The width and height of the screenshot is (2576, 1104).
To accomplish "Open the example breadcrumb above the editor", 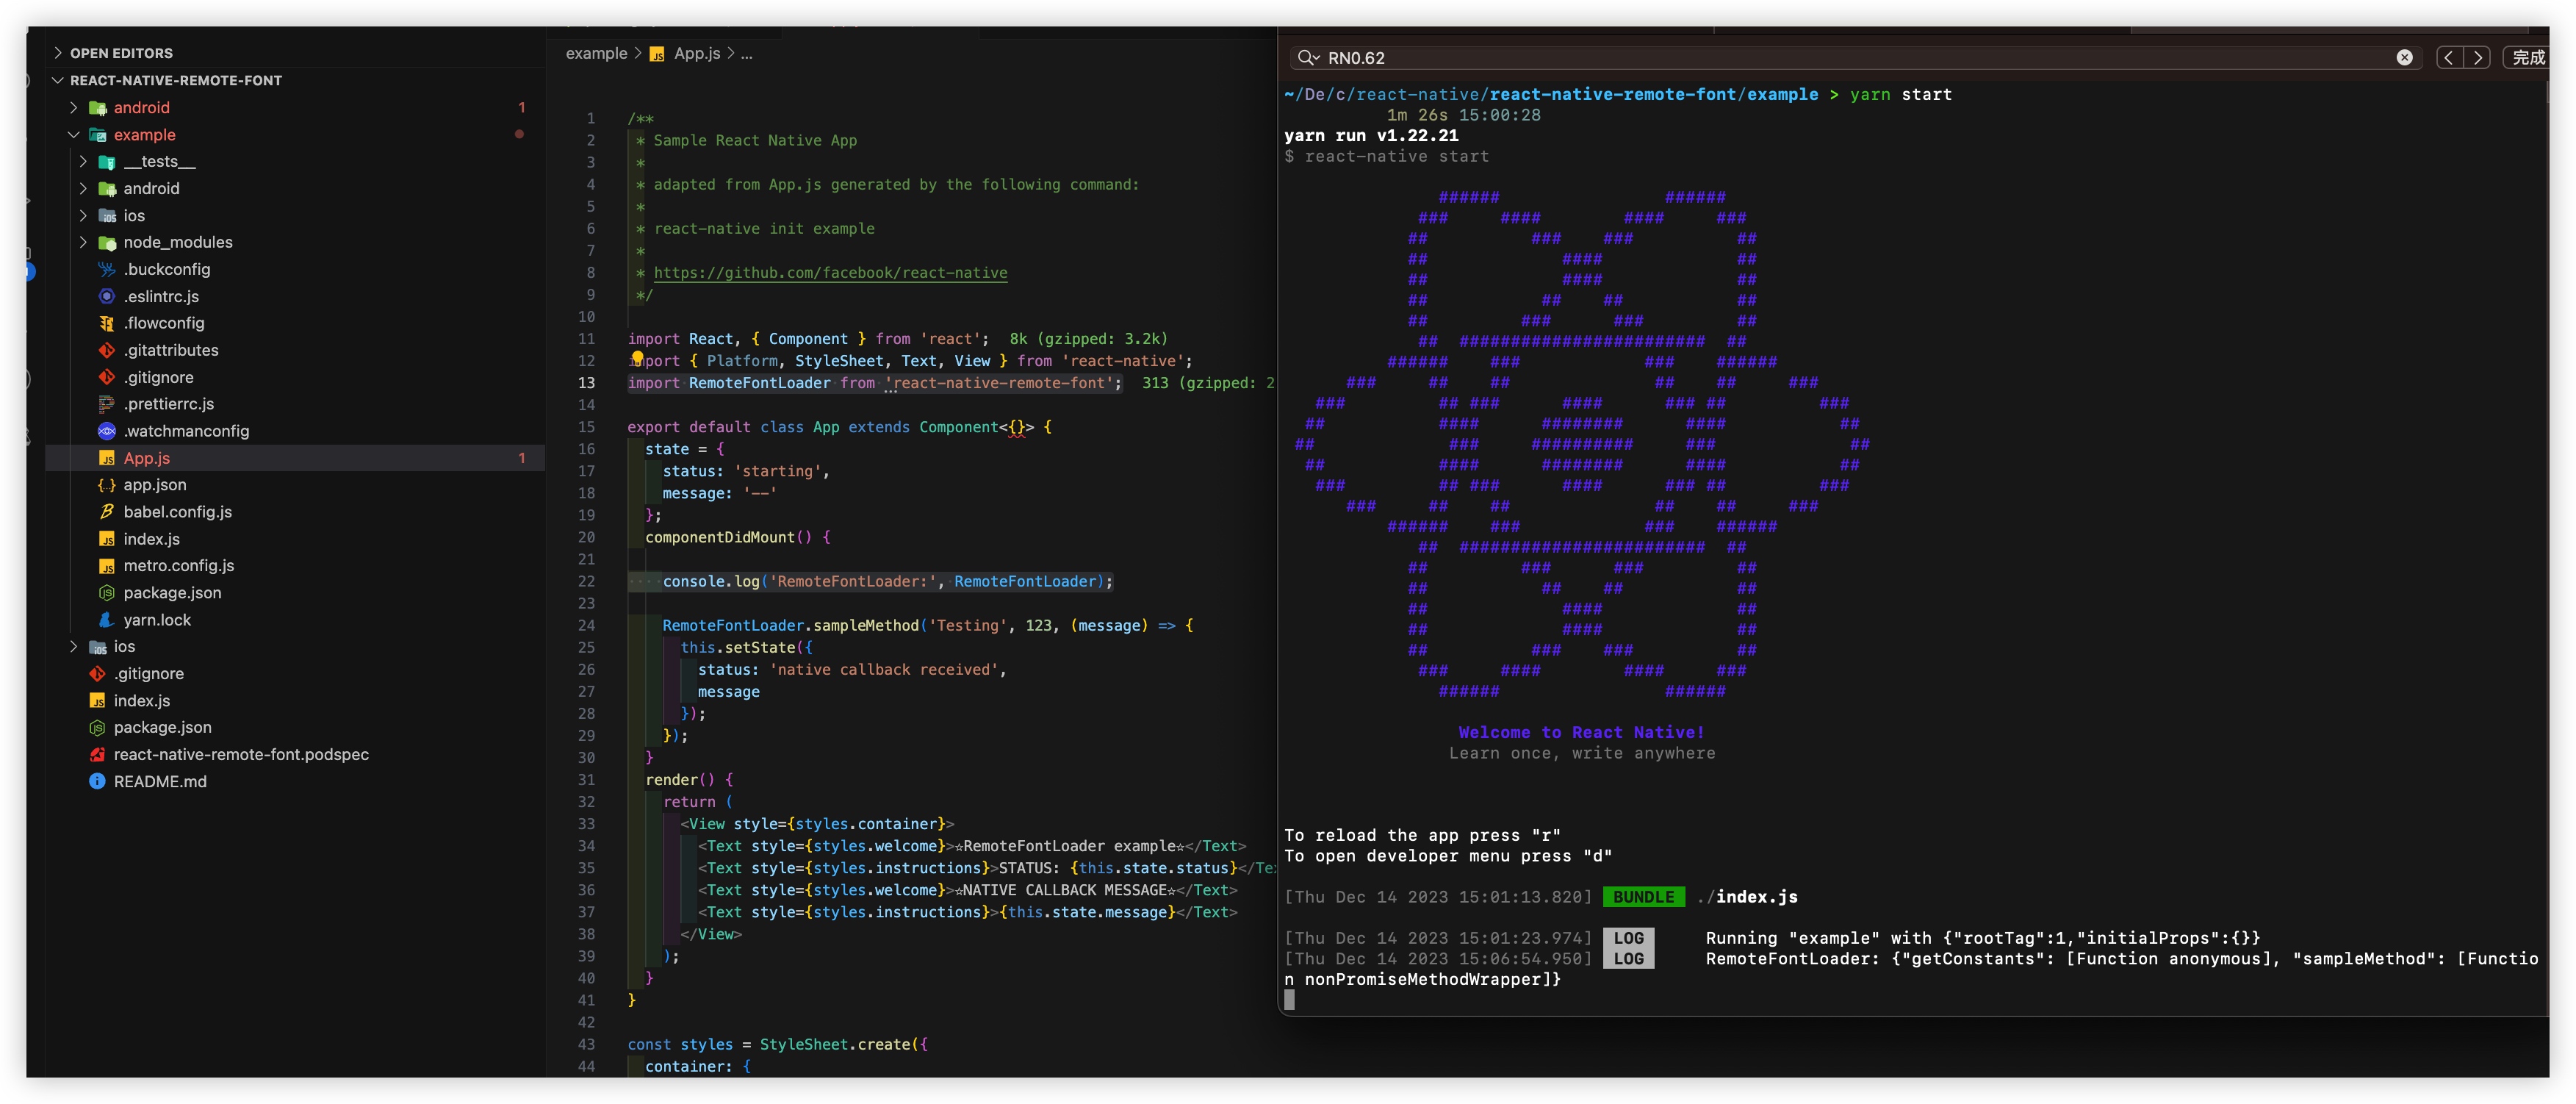I will (597, 53).
